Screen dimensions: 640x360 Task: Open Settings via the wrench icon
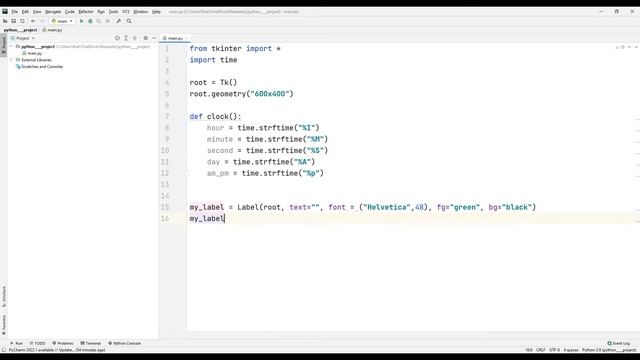pos(118,21)
